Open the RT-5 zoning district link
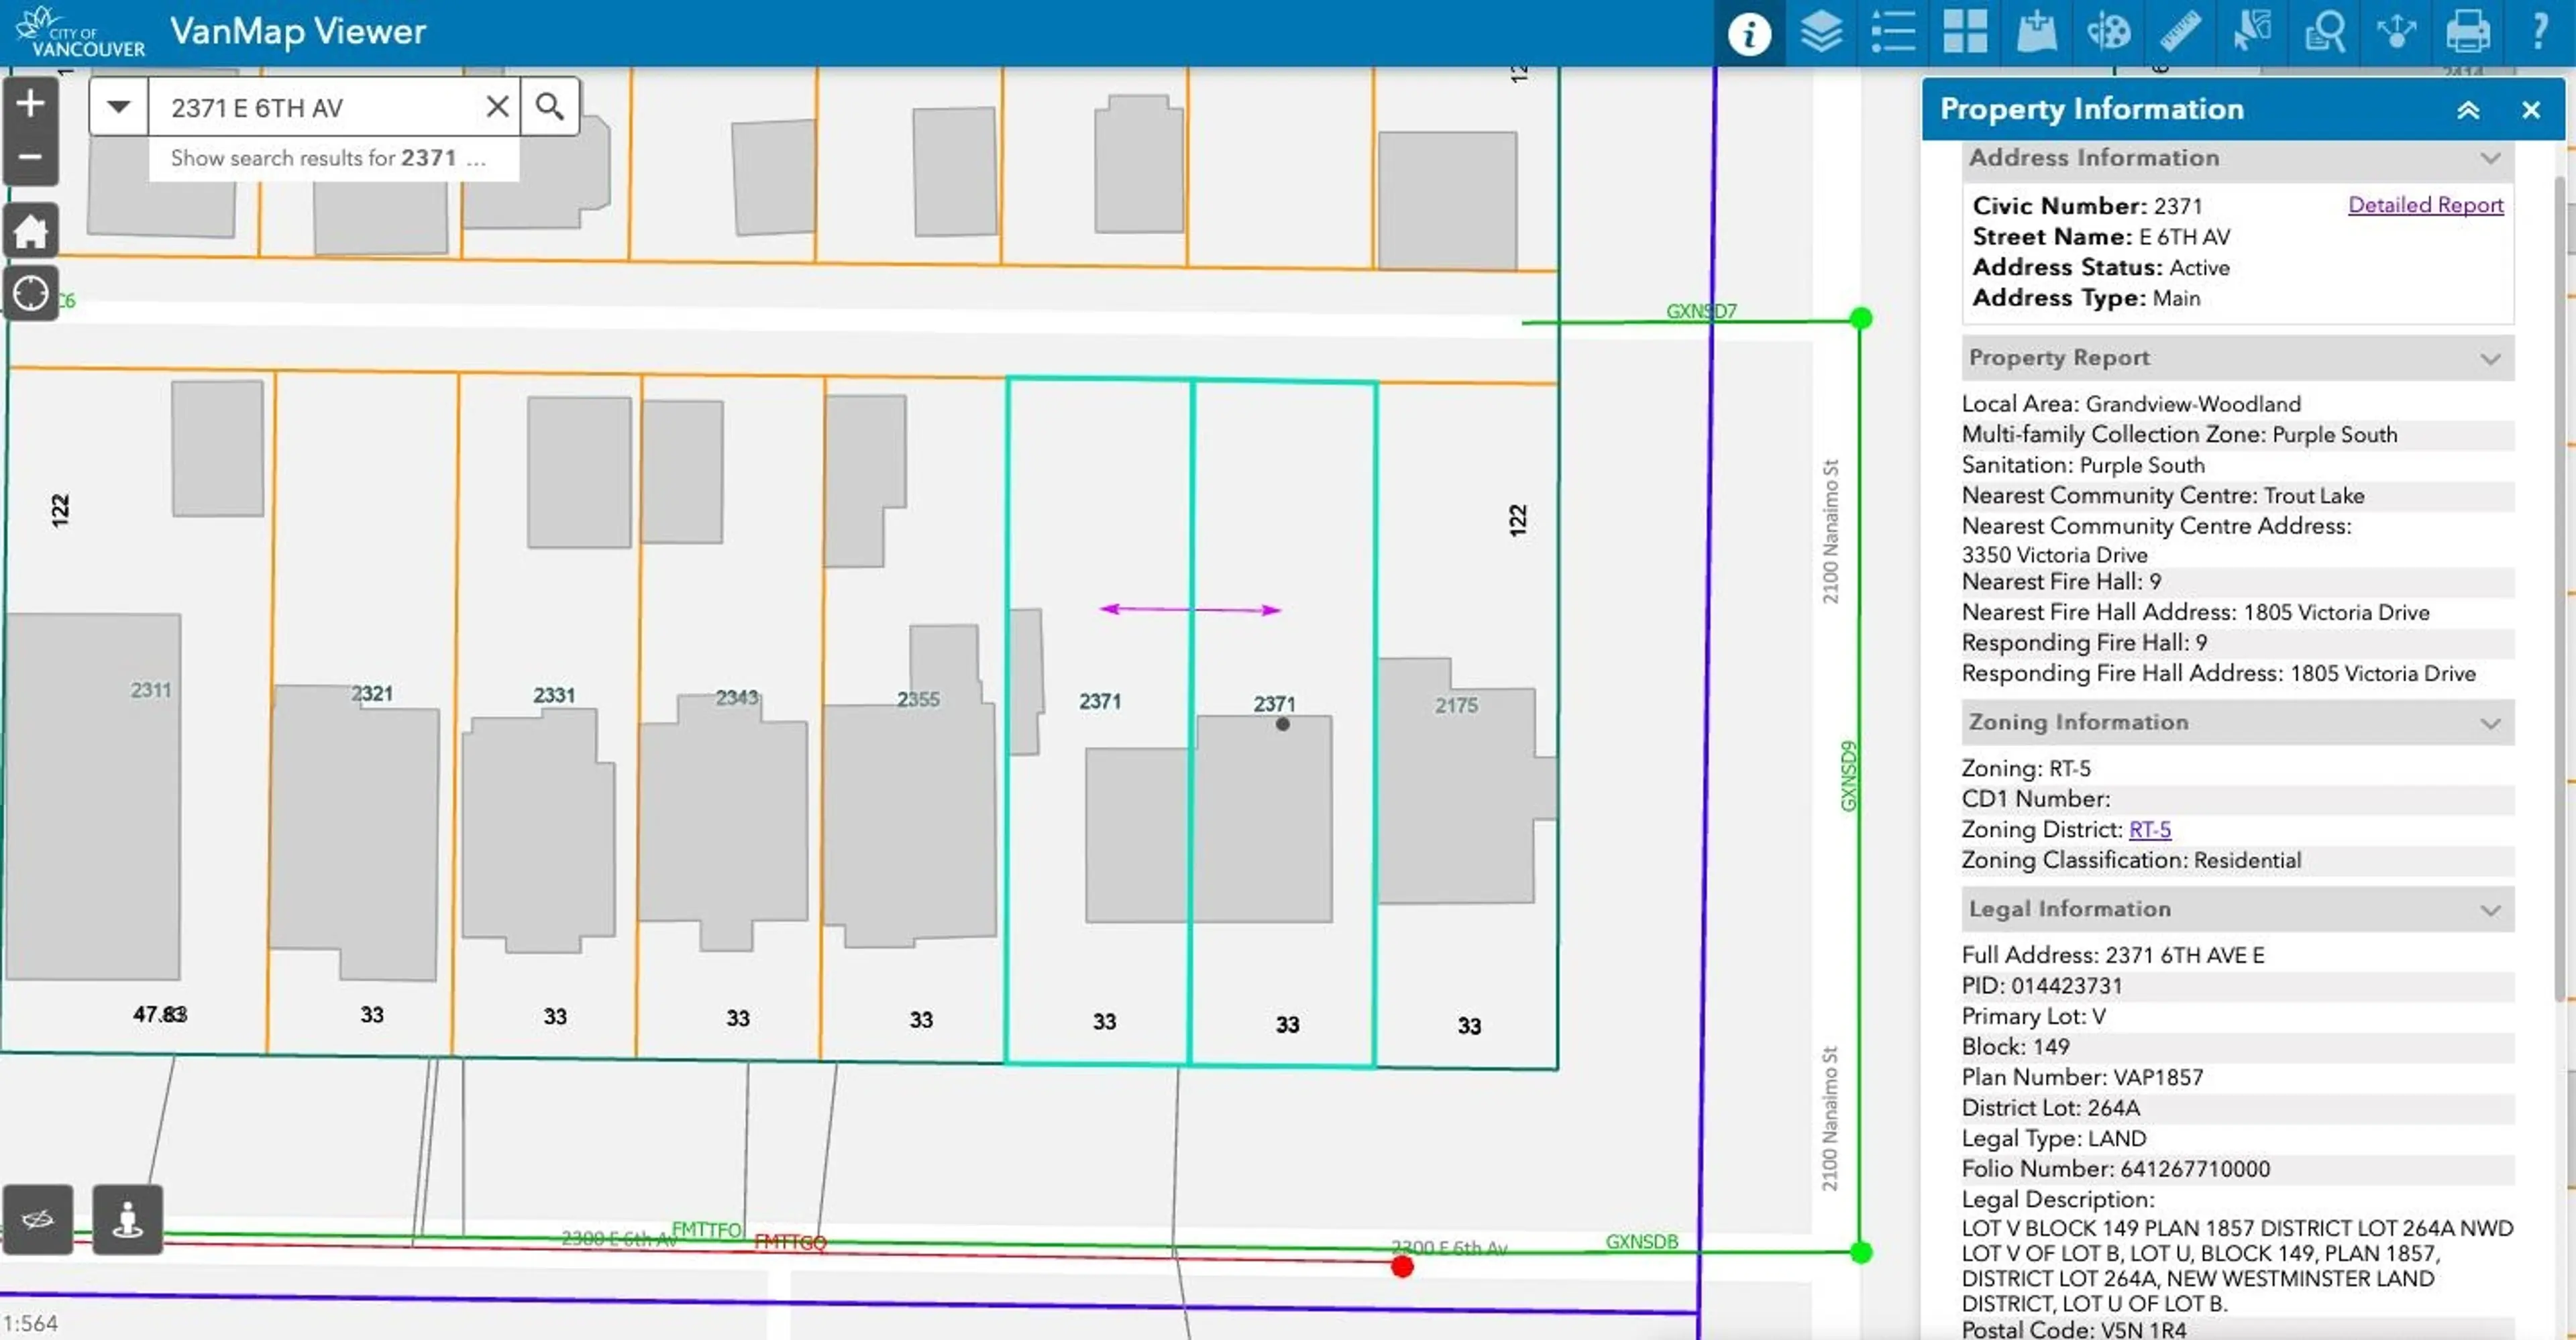Image resolution: width=2576 pixels, height=1340 pixels. tap(2149, 830)
